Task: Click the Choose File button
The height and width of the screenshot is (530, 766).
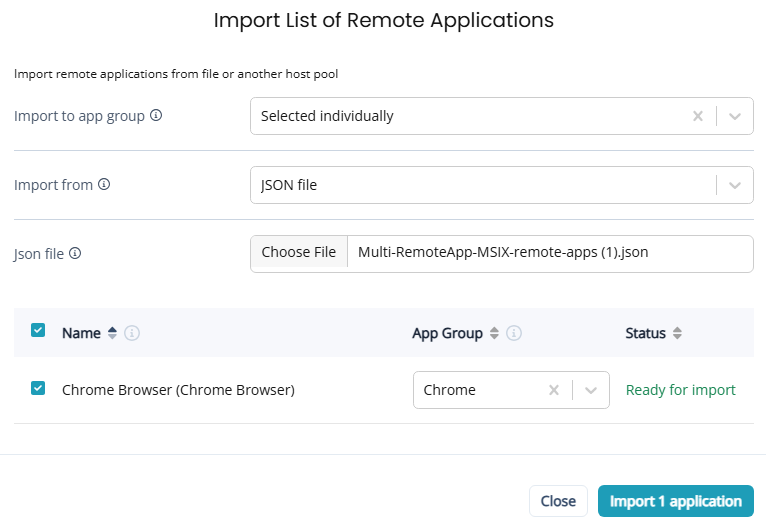Action: click(x=299, y=253)
